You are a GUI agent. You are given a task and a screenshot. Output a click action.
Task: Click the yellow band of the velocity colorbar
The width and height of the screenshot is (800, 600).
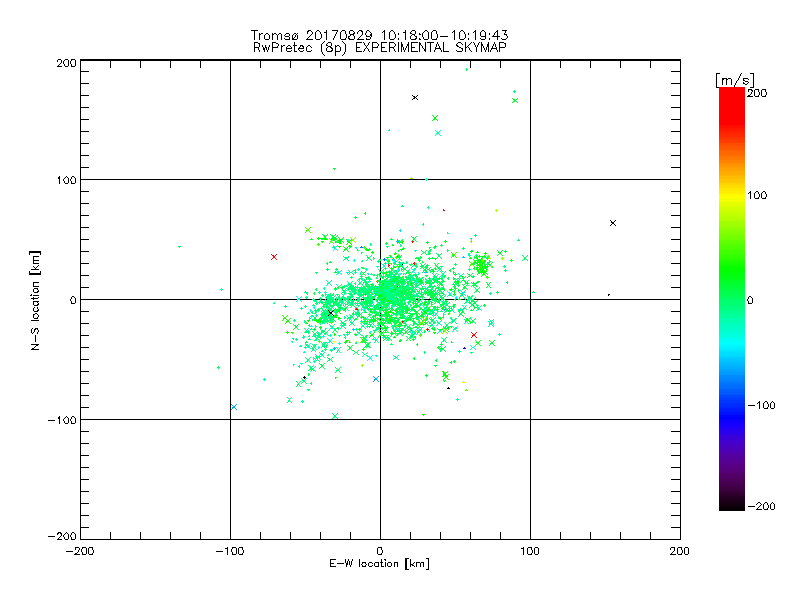pos(732,195)
